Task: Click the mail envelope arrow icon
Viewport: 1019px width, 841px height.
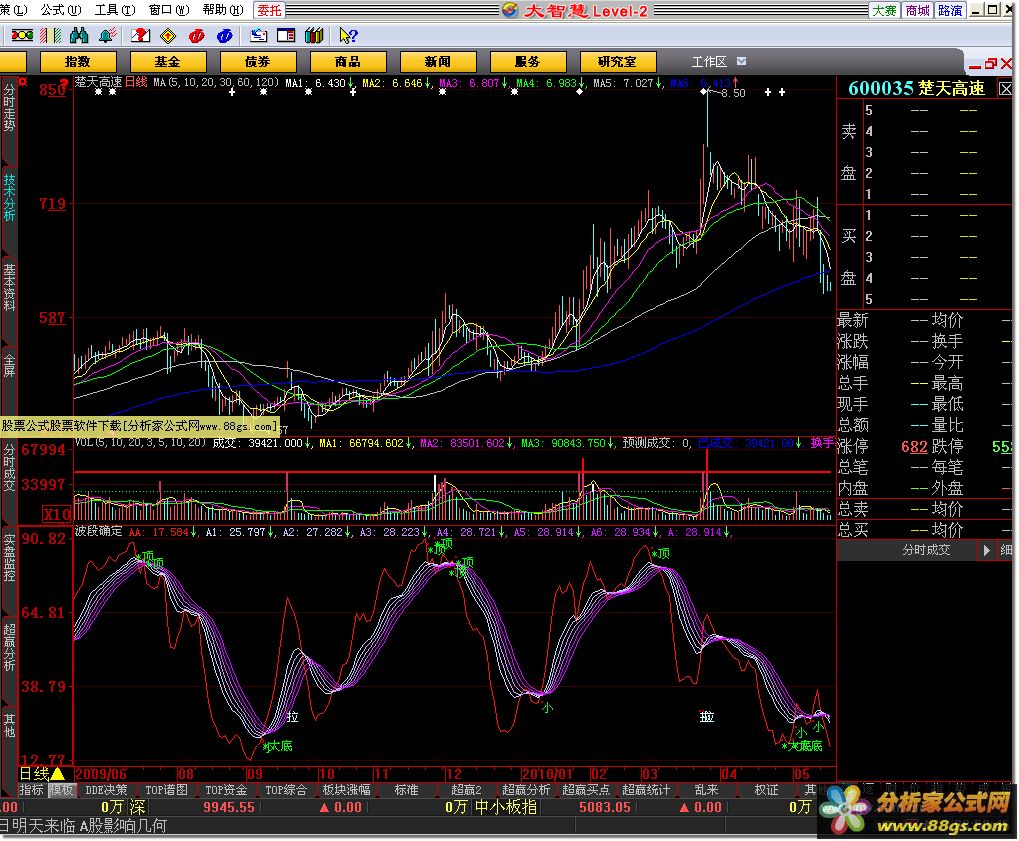Action: coord(259,36)
